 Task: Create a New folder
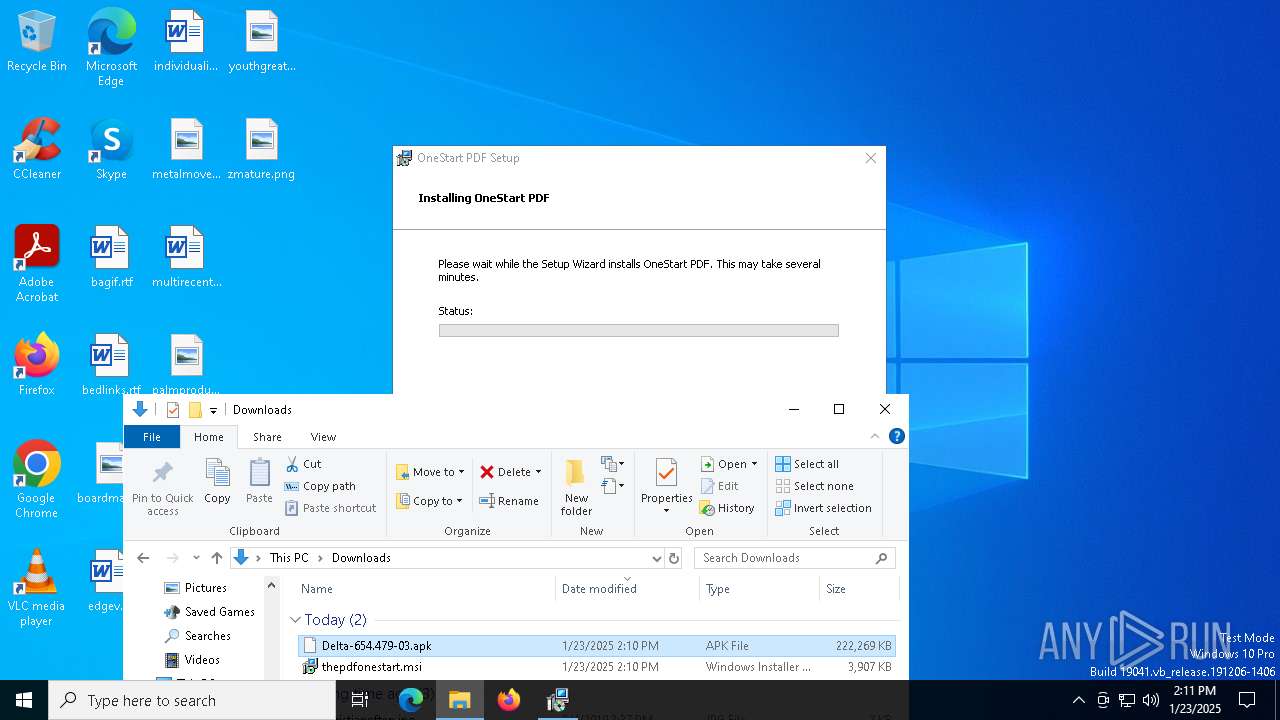coord(576,488)
